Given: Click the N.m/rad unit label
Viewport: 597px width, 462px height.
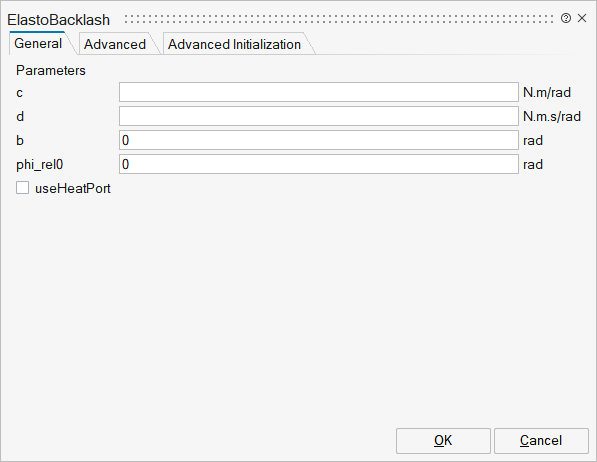Looking at the screenshot, I should click(547, 92).
